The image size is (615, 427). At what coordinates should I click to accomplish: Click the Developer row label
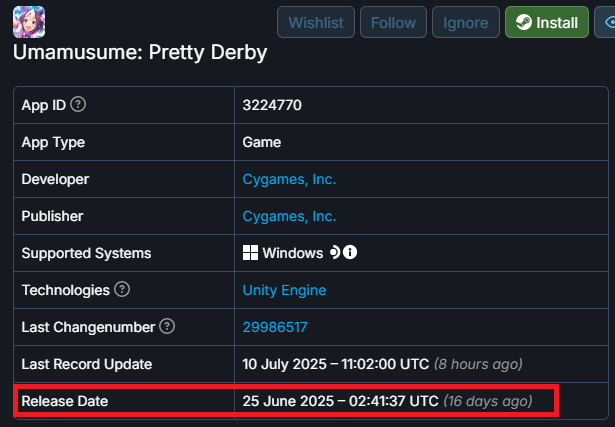55,179
